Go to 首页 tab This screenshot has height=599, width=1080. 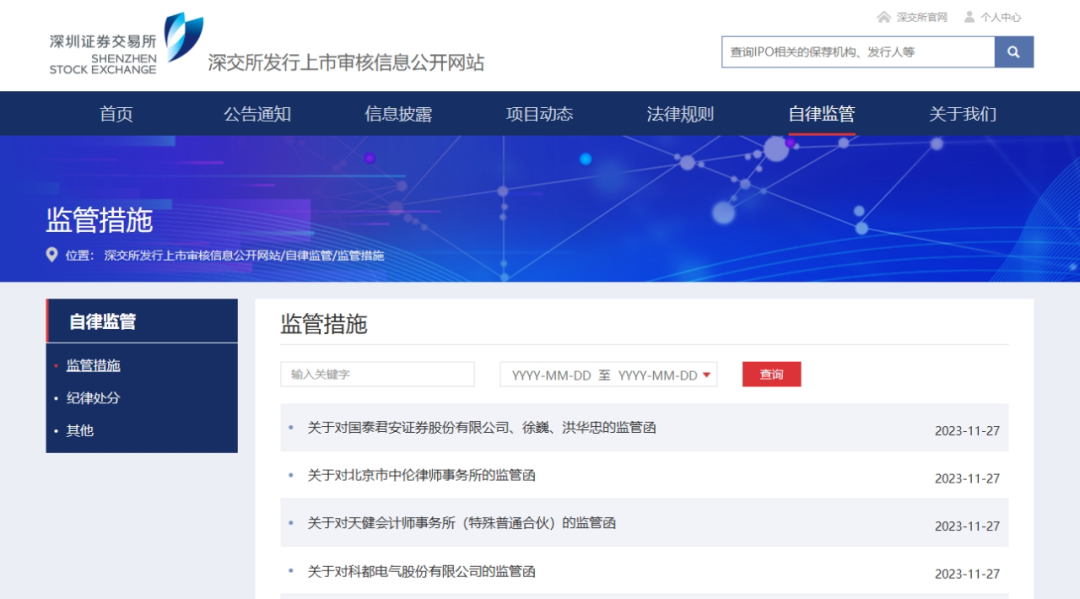click(x=116, y=114)
